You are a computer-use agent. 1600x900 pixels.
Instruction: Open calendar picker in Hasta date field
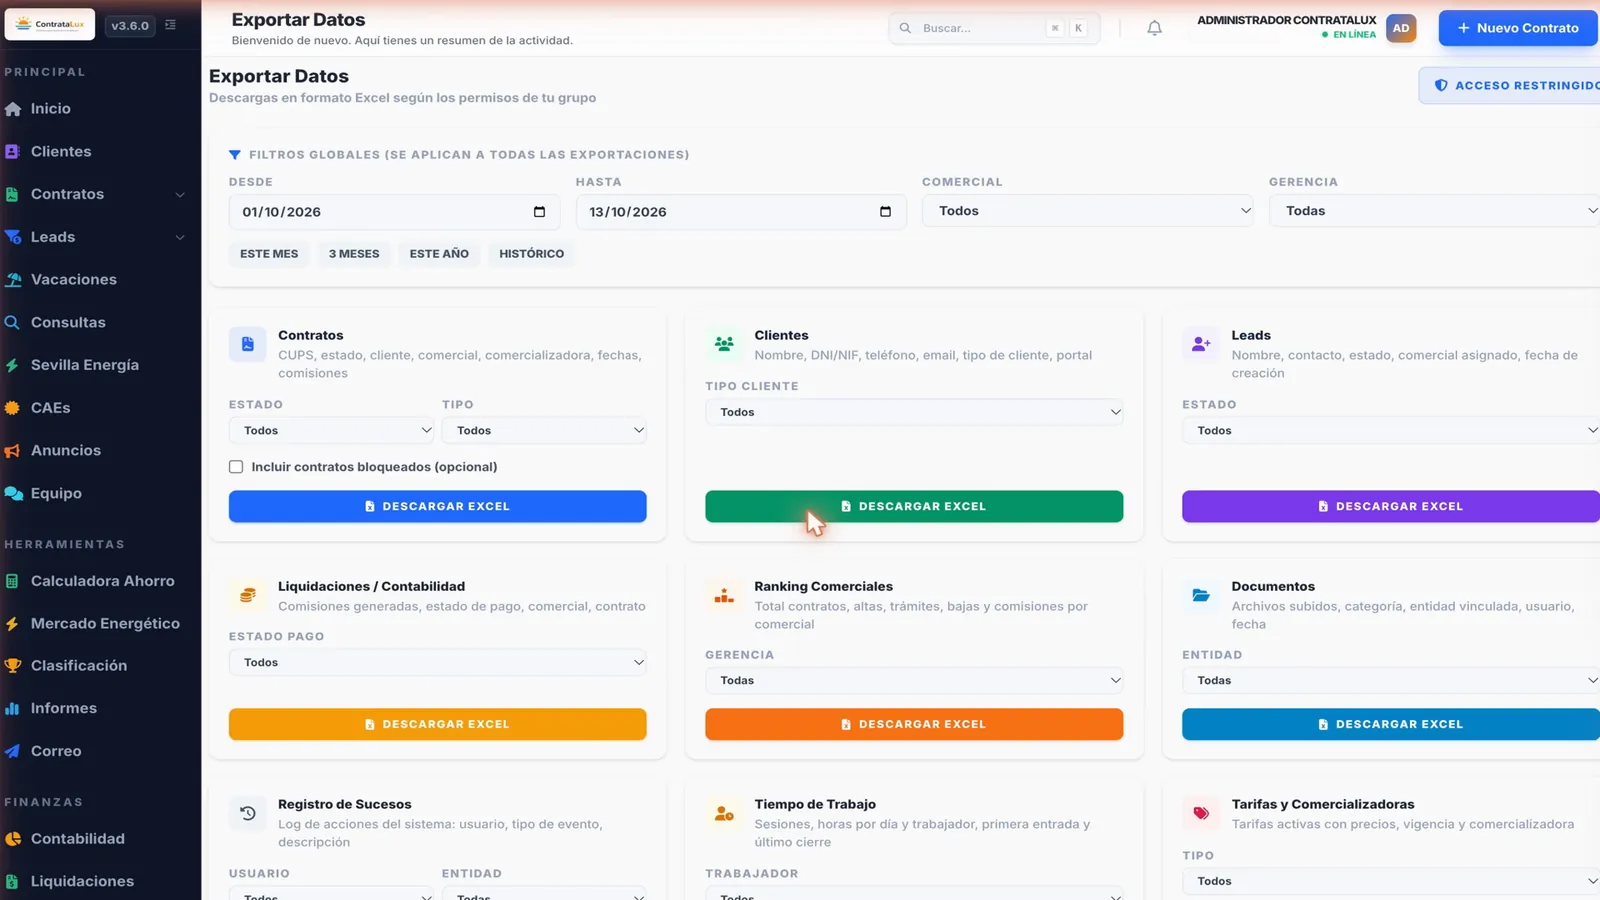(885, 212)
